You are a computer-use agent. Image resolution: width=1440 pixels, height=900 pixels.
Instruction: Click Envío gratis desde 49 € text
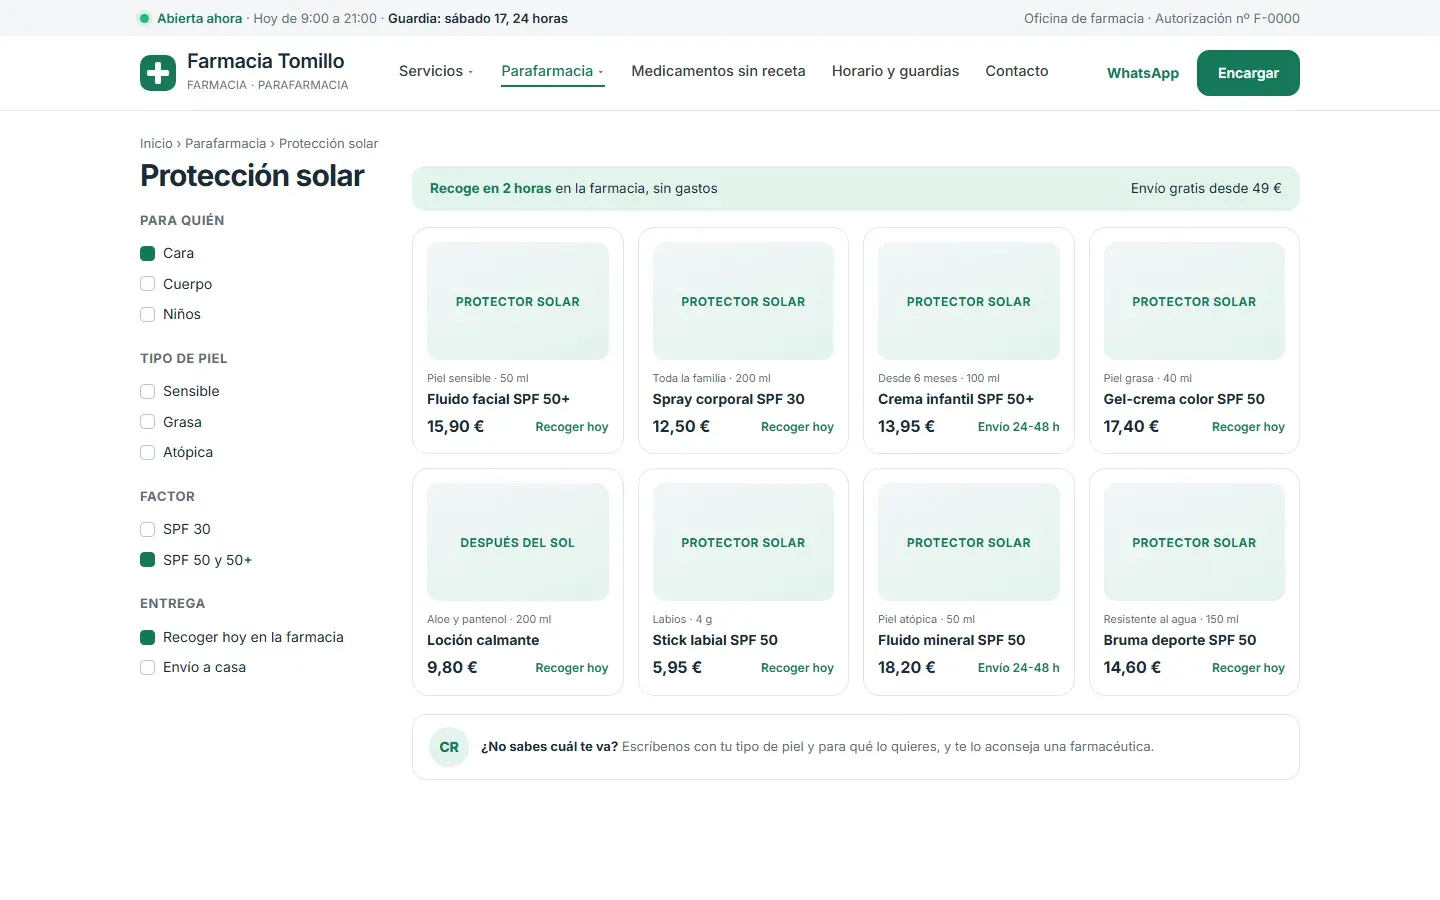click(1206, 188)
